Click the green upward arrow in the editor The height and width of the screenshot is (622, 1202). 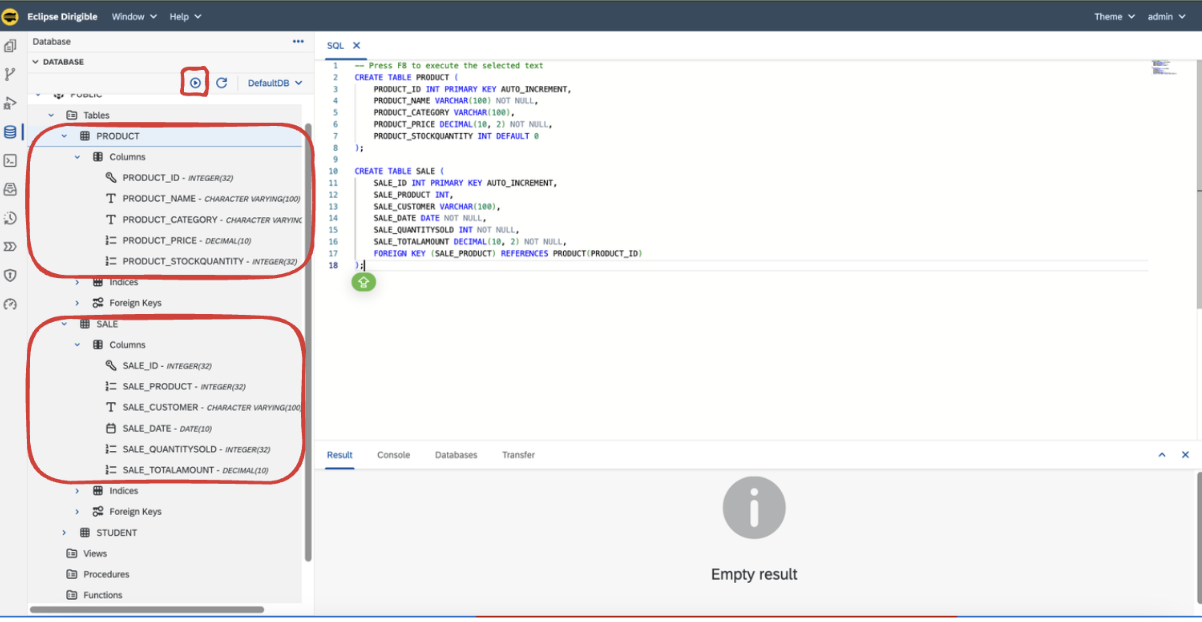[363, 283]
